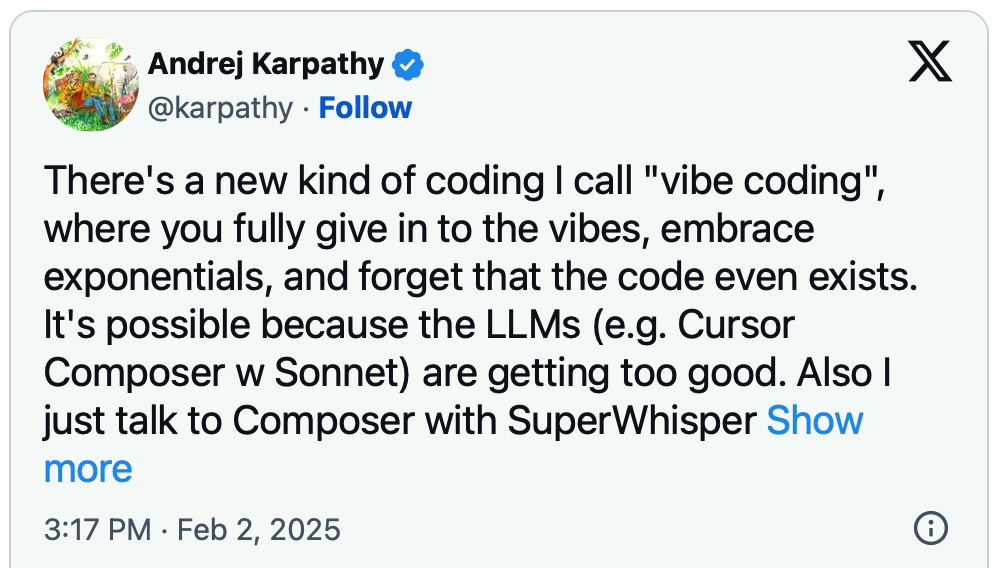Viewport: 992px width, 568px height.
Task: Click the word "SuperWhisper" in the tweet
Action: coord(631,421)
